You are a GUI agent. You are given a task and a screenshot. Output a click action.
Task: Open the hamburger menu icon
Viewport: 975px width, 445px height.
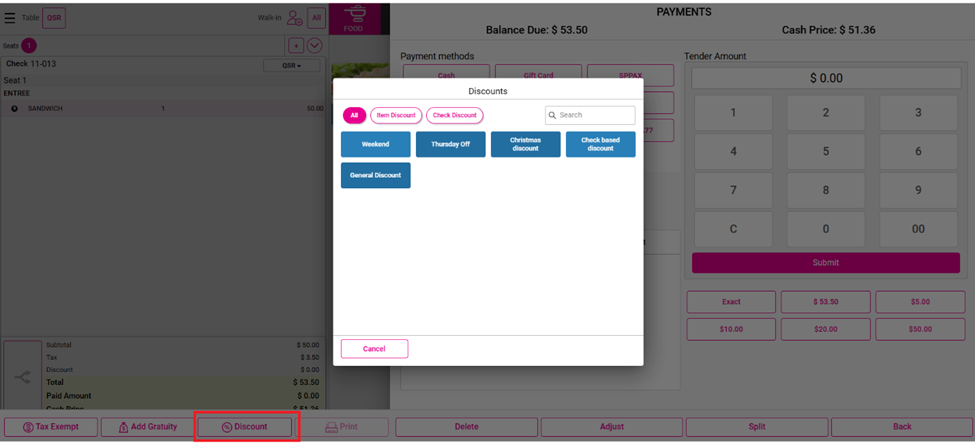point(10,18)
